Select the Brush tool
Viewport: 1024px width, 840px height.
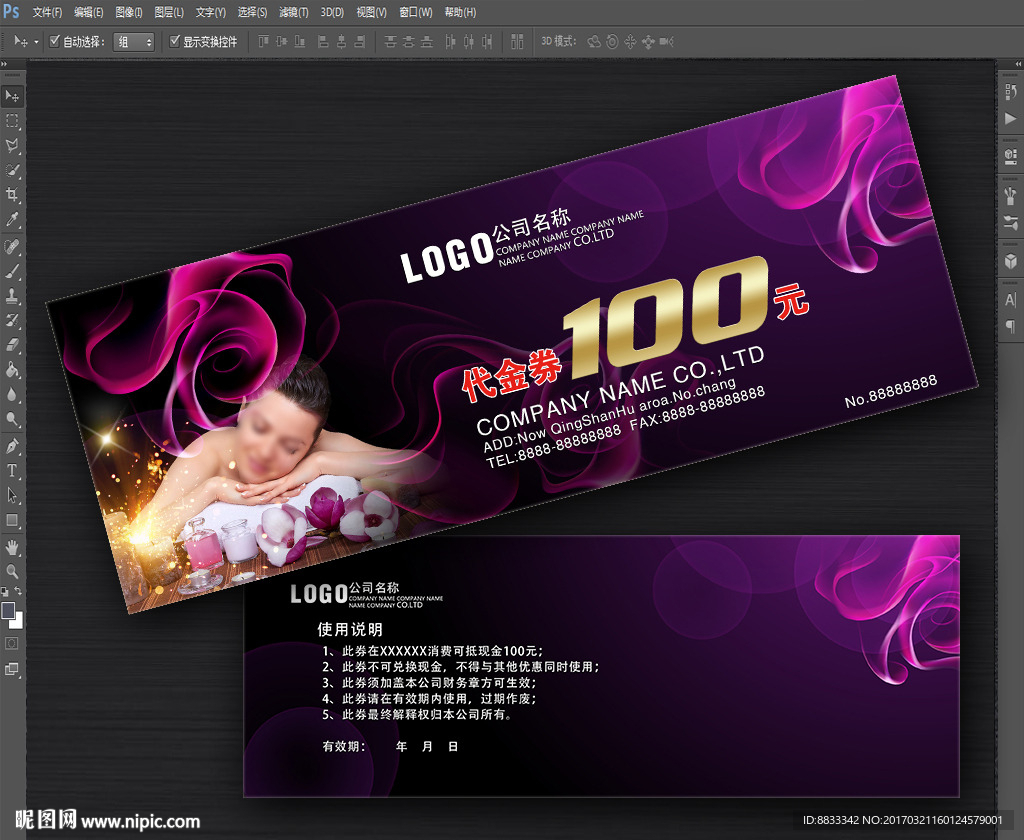[x=12, y=272]
